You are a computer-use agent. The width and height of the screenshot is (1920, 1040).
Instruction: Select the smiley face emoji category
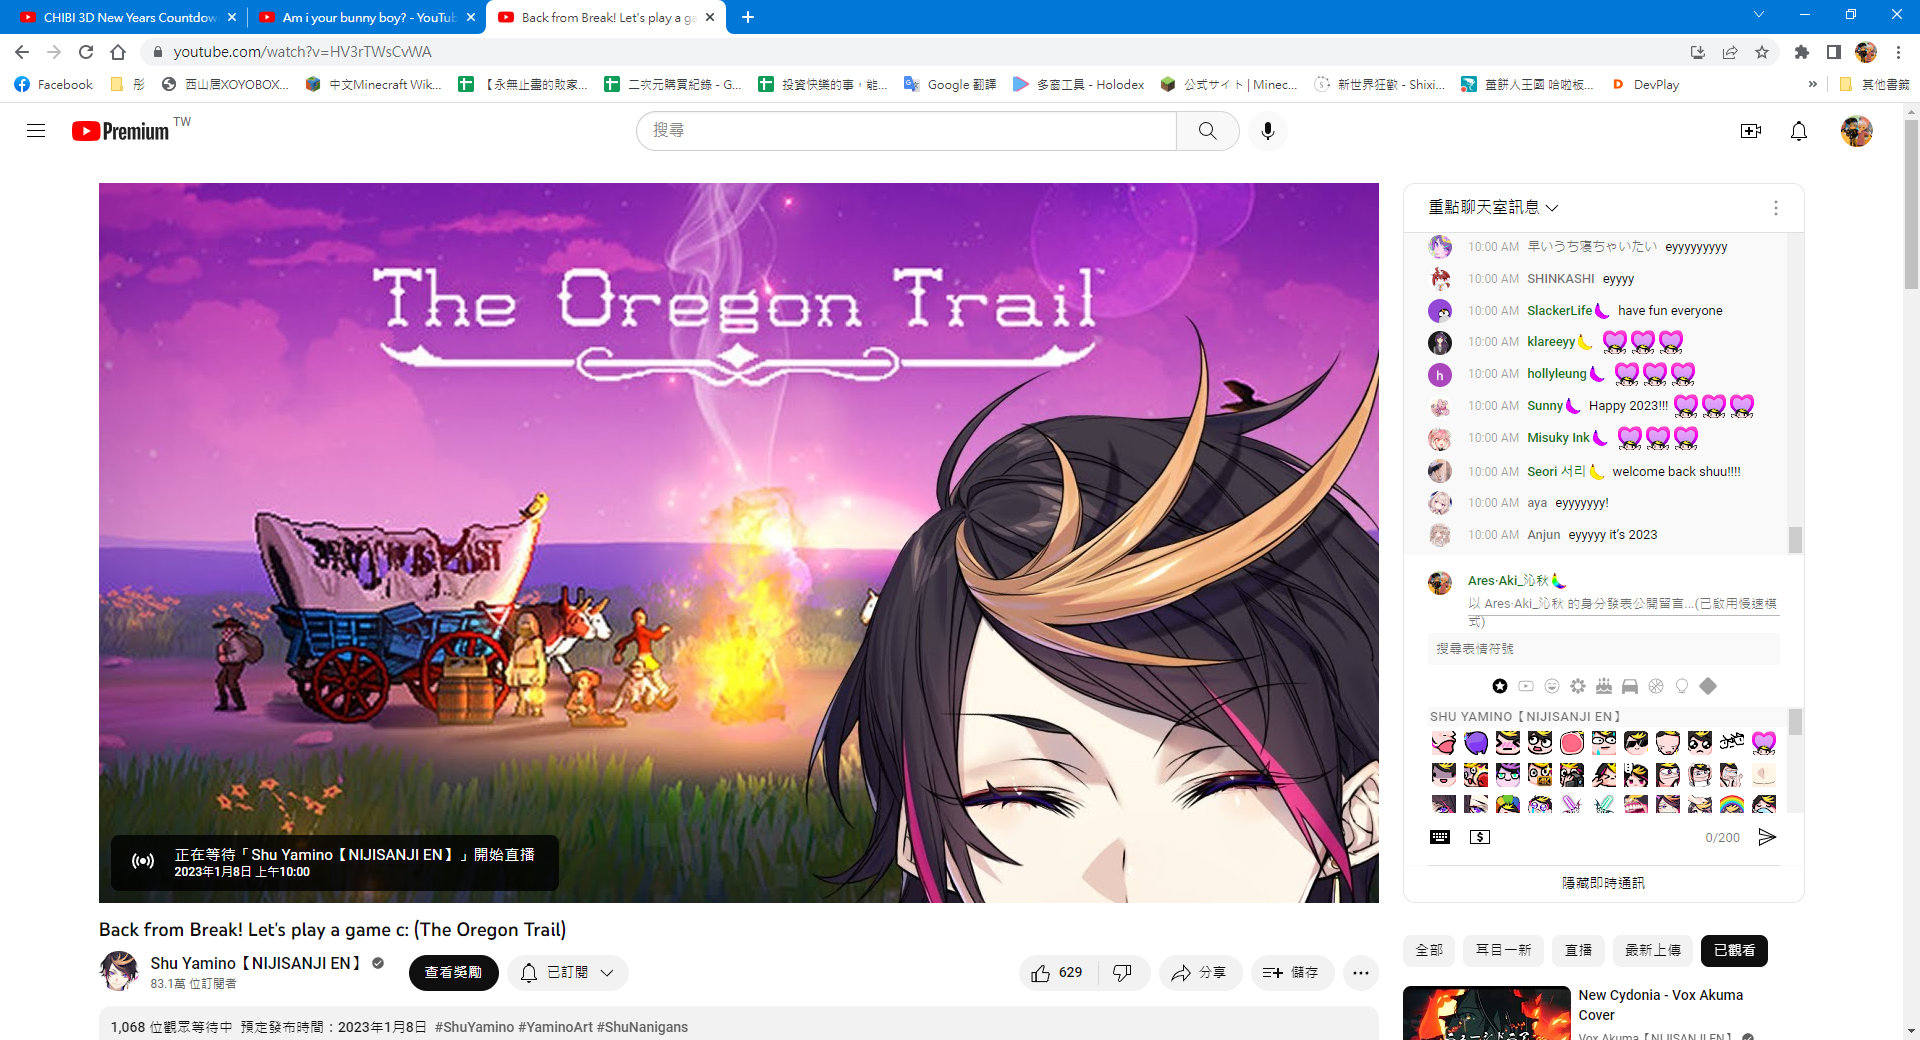pos(1552,686)
